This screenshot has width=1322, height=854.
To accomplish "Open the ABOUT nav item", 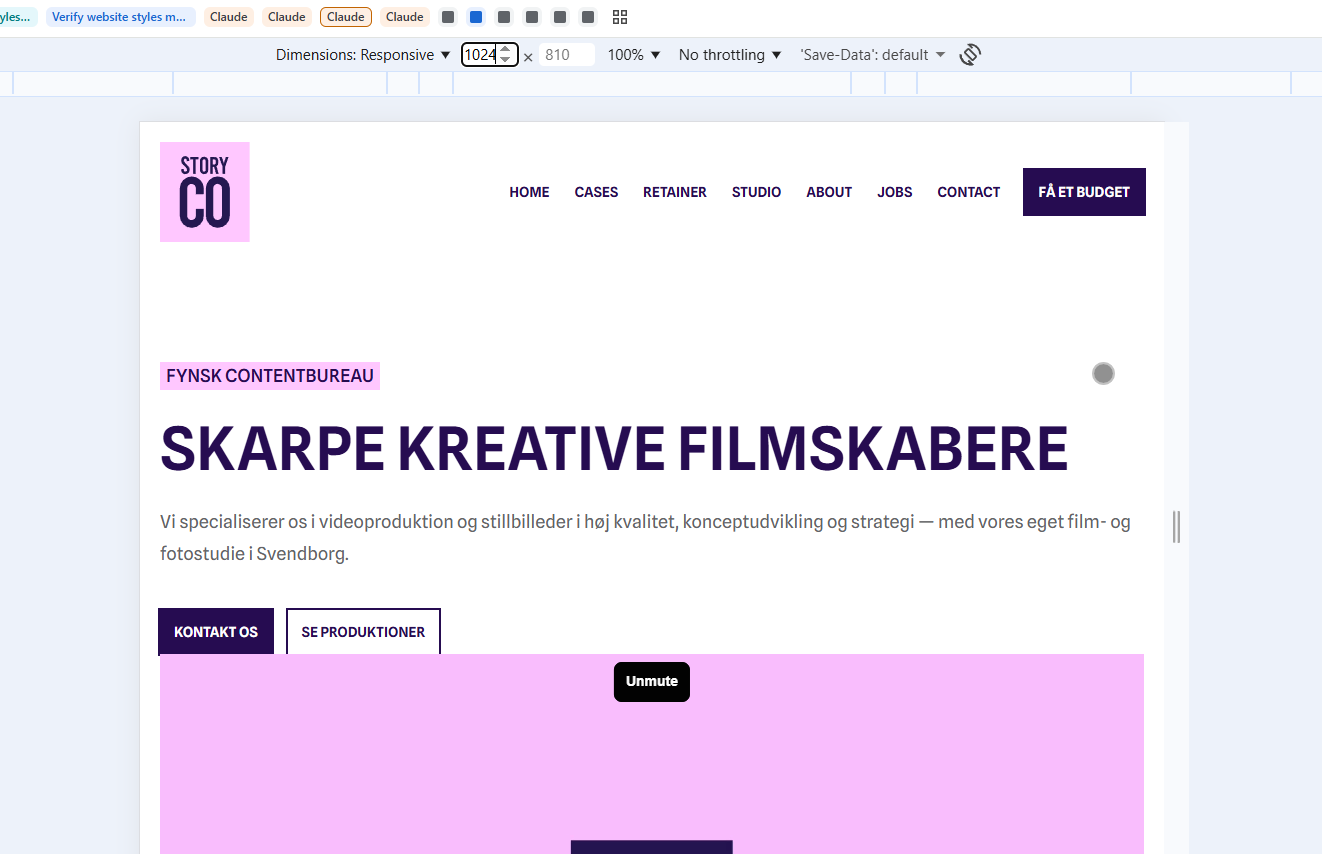I will [829, 192].
